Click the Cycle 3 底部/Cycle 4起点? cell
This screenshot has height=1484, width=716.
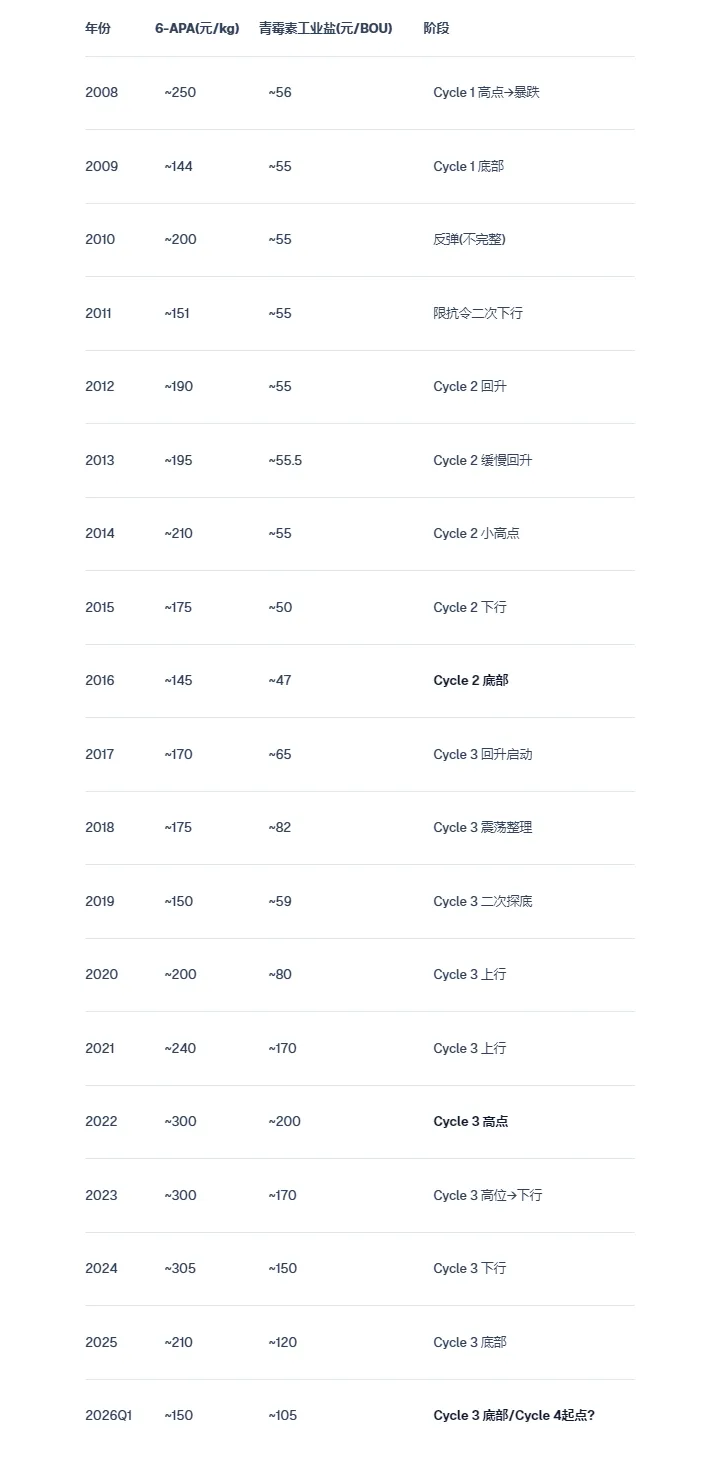click(x=513, y=1416)
